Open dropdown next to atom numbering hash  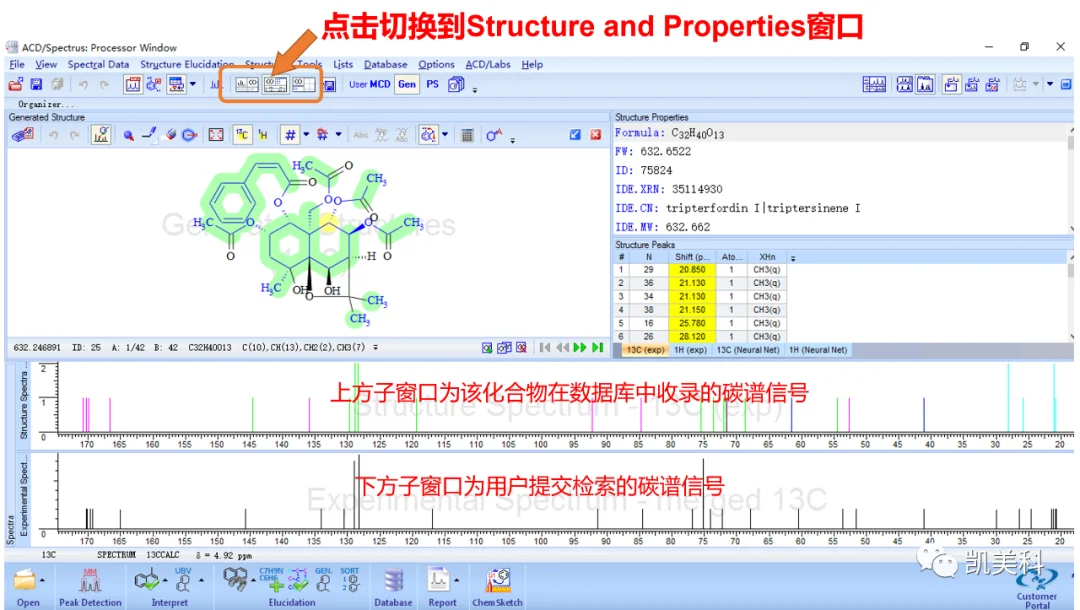tap(306, 135)
